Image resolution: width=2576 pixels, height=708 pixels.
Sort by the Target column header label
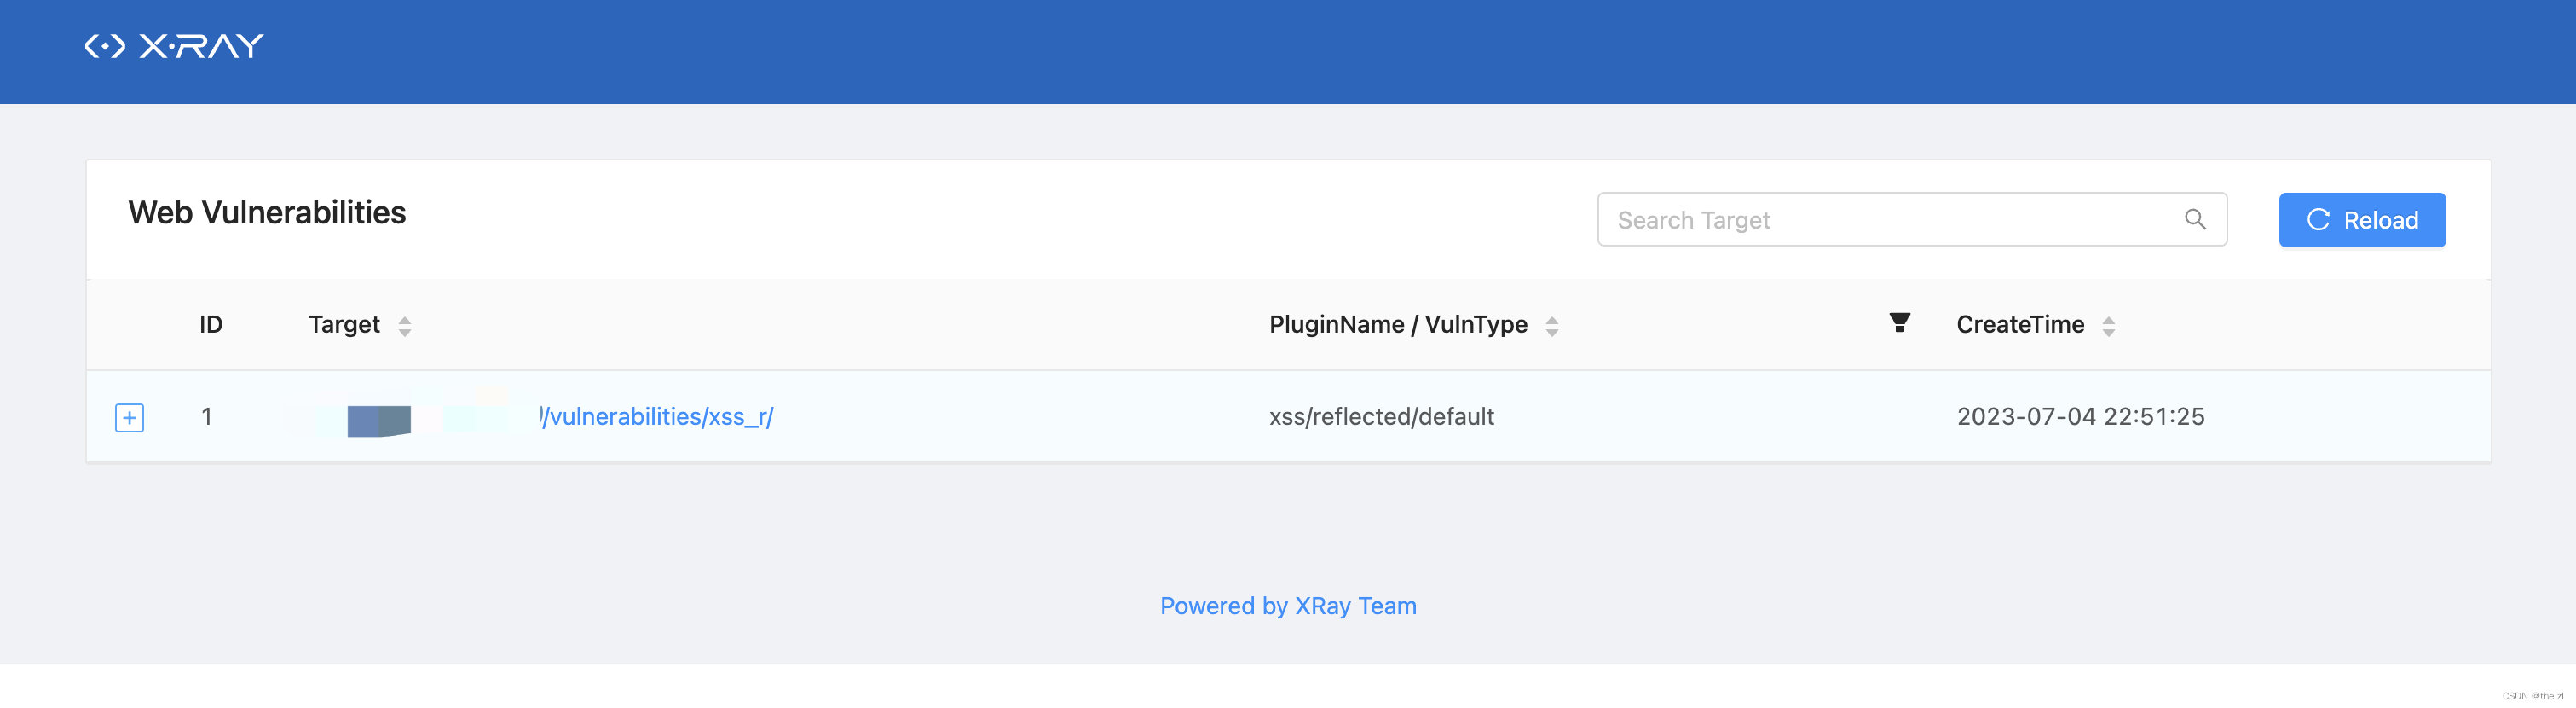(x=344, y=324)
